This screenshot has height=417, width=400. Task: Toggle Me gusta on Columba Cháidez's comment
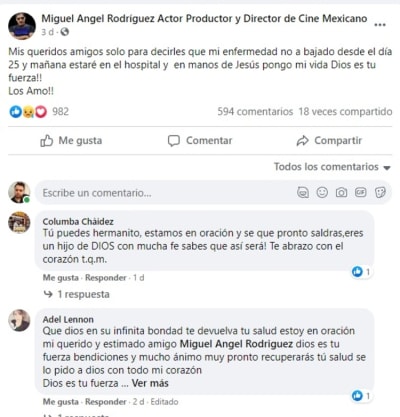click(x=61, y=278)
